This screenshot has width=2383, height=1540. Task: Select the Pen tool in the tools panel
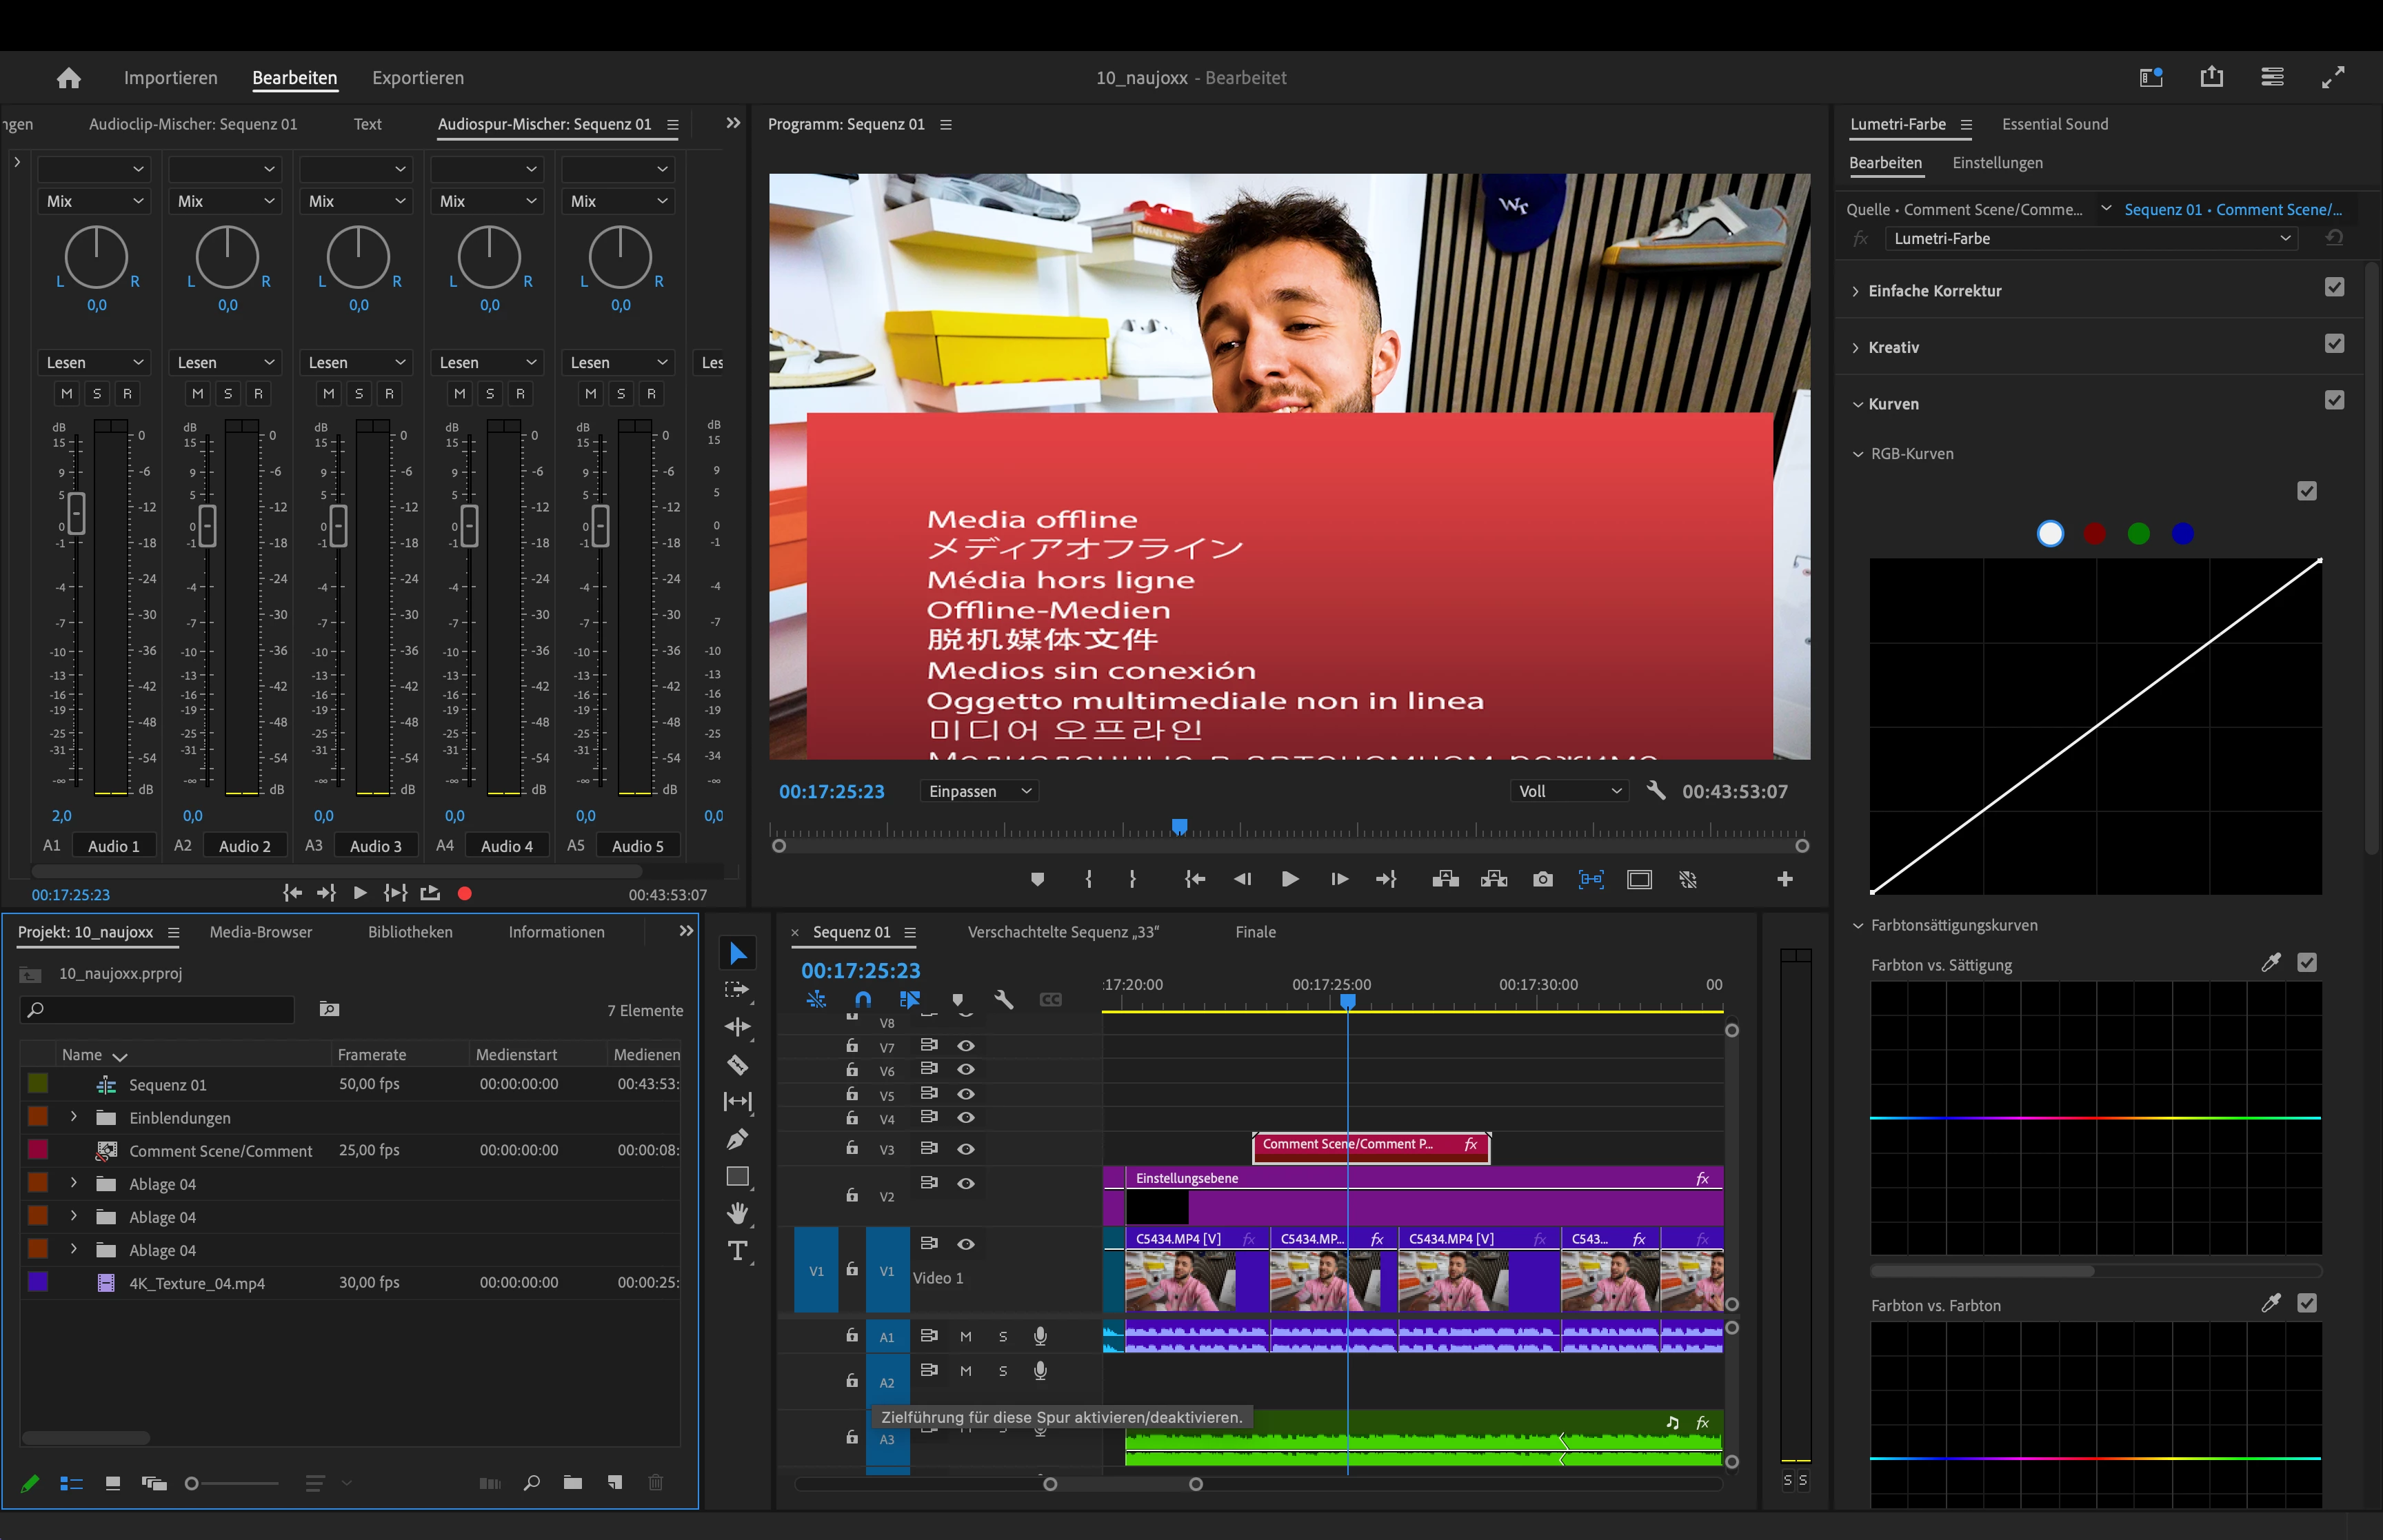pyautogui.click(x=737, y=1139)
